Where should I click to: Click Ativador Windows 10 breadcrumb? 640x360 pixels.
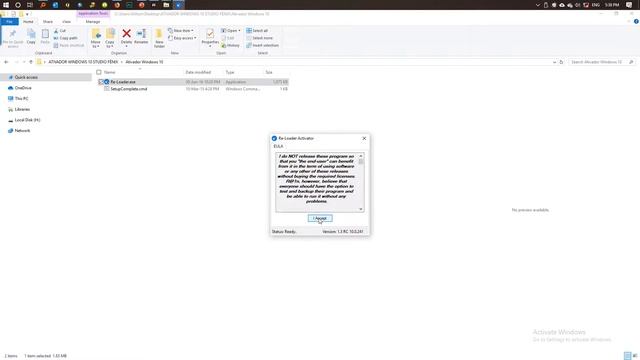pos(144,62)
